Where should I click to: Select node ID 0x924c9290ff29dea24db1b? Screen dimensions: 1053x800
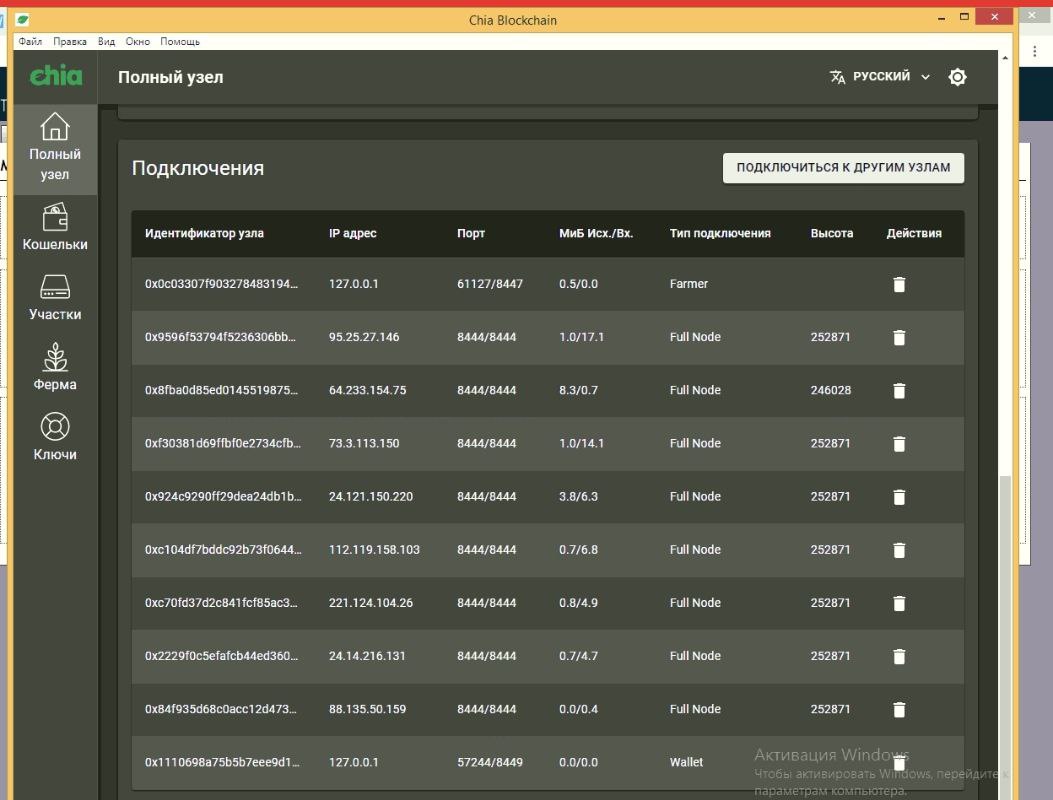[223, 496]
